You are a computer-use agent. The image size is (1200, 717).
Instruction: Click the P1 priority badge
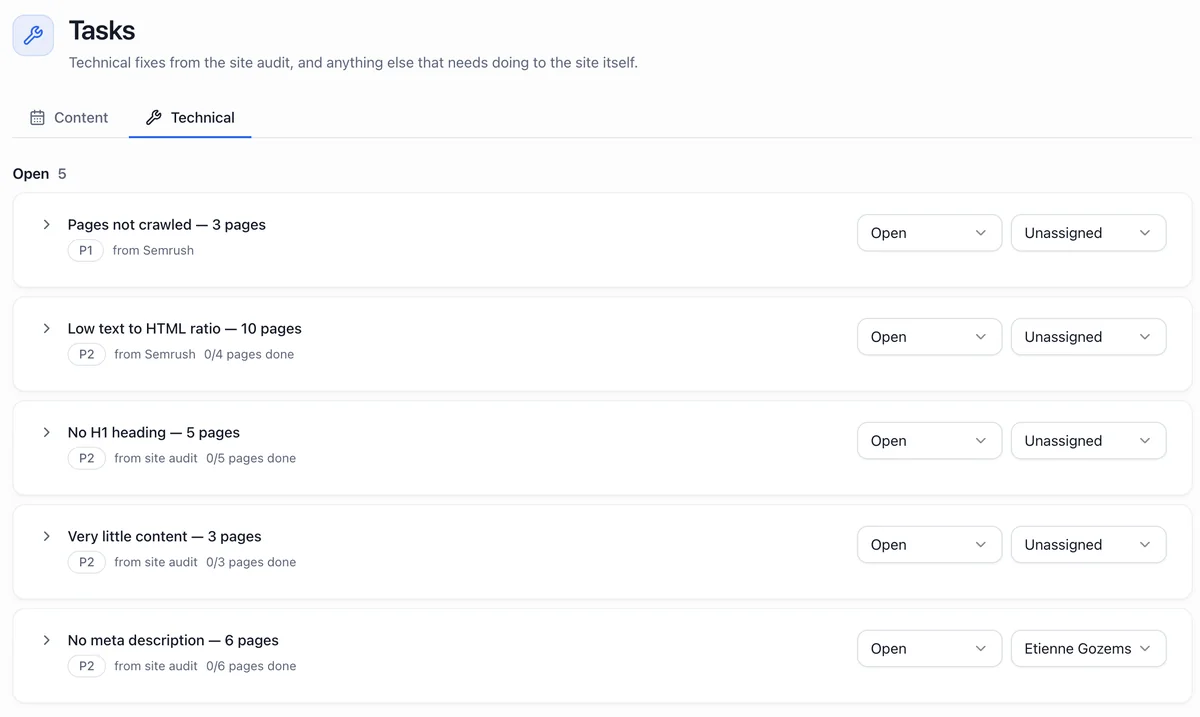[86, 250]
